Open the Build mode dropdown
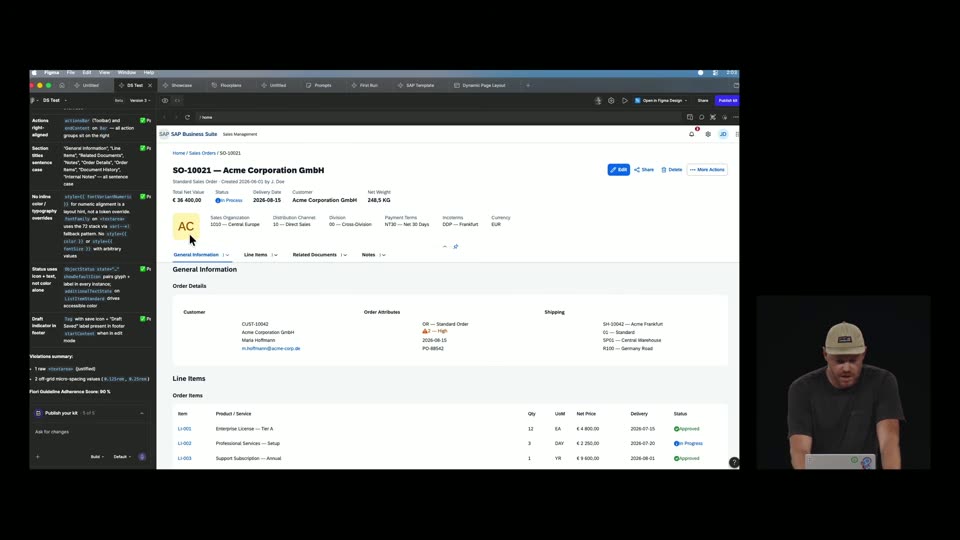The width and height of the screenshot is (960, 540). (97, 457)
